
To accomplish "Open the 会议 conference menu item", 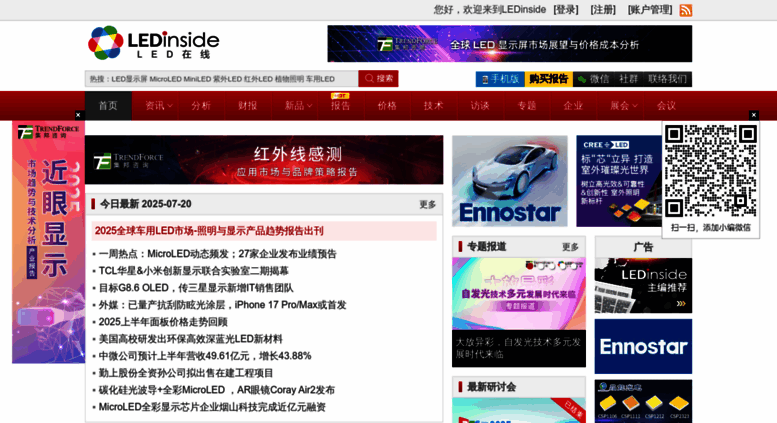I will 666,106.
